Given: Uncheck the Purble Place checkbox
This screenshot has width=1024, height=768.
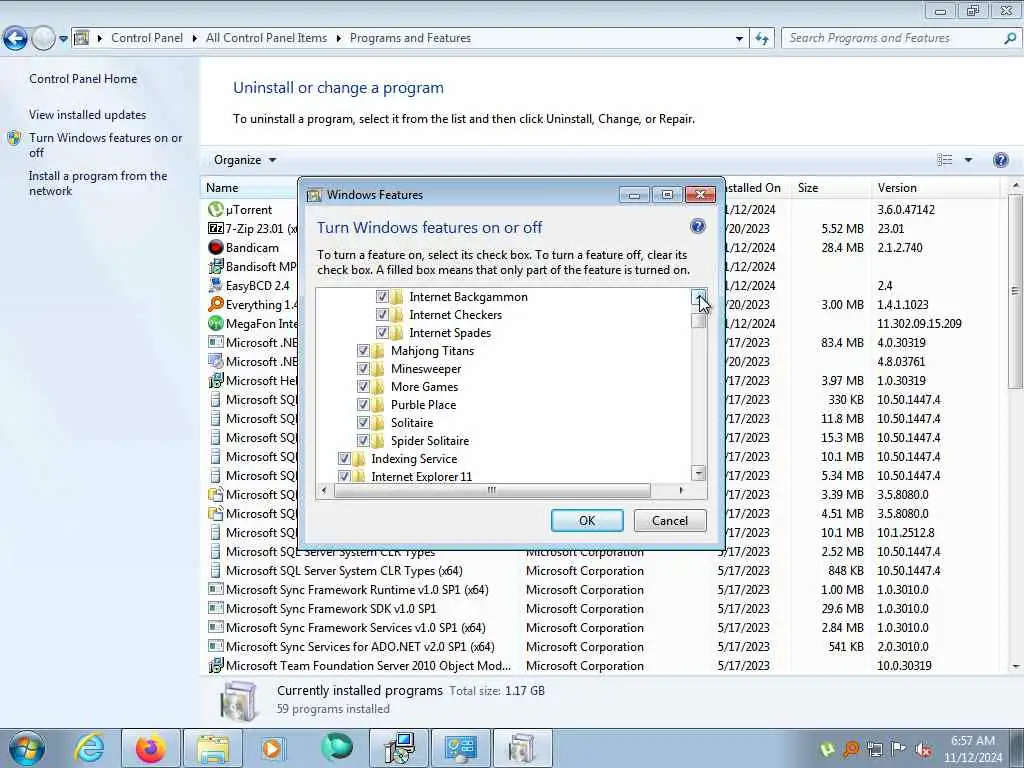Looking at the screenshot, I should 363,404.
